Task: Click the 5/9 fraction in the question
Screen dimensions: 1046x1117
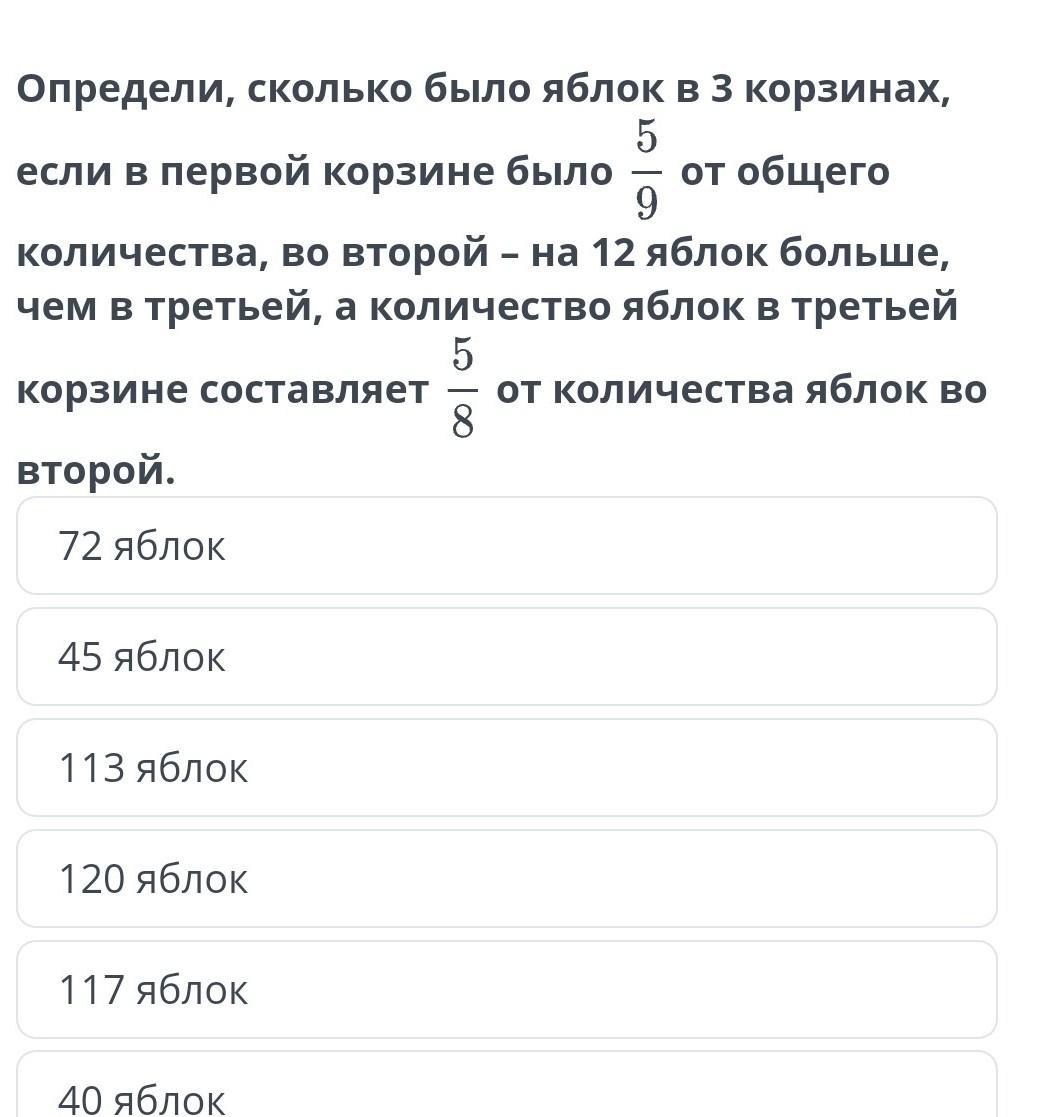Action: [646, 172]
